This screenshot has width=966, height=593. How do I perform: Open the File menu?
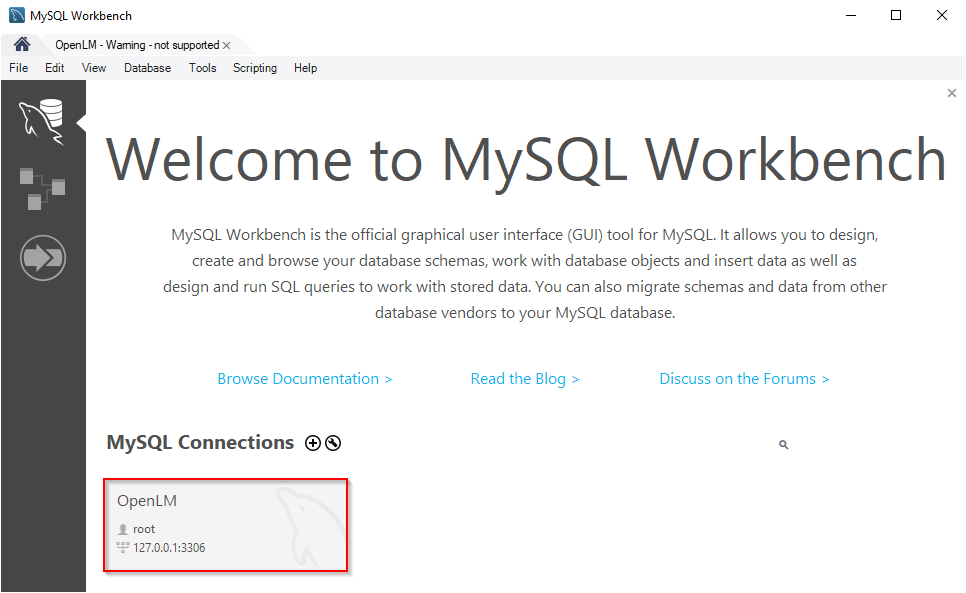(18, 68)
